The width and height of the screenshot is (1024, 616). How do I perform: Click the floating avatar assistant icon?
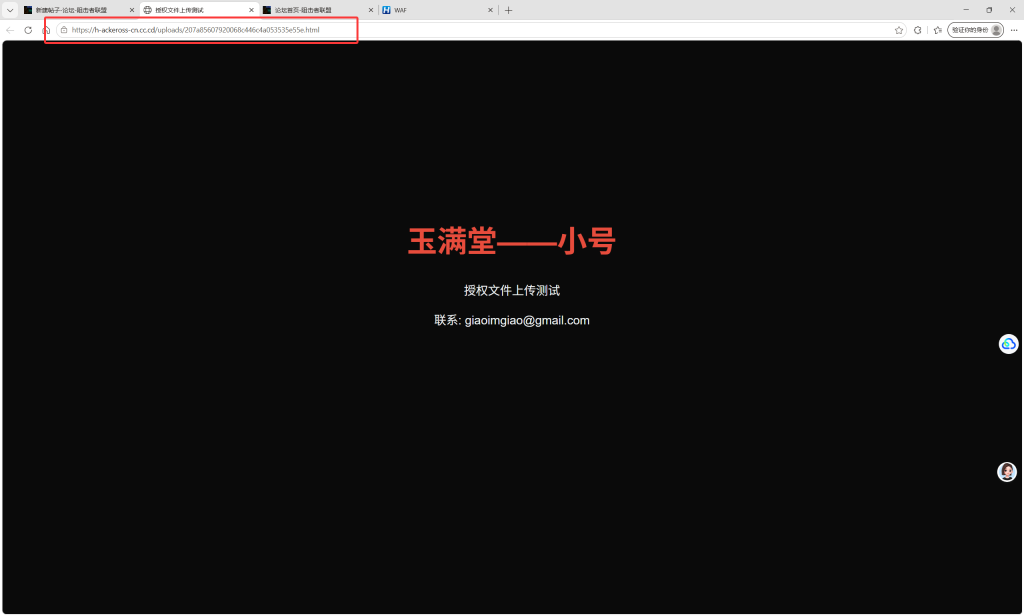tap(1007, 472)
